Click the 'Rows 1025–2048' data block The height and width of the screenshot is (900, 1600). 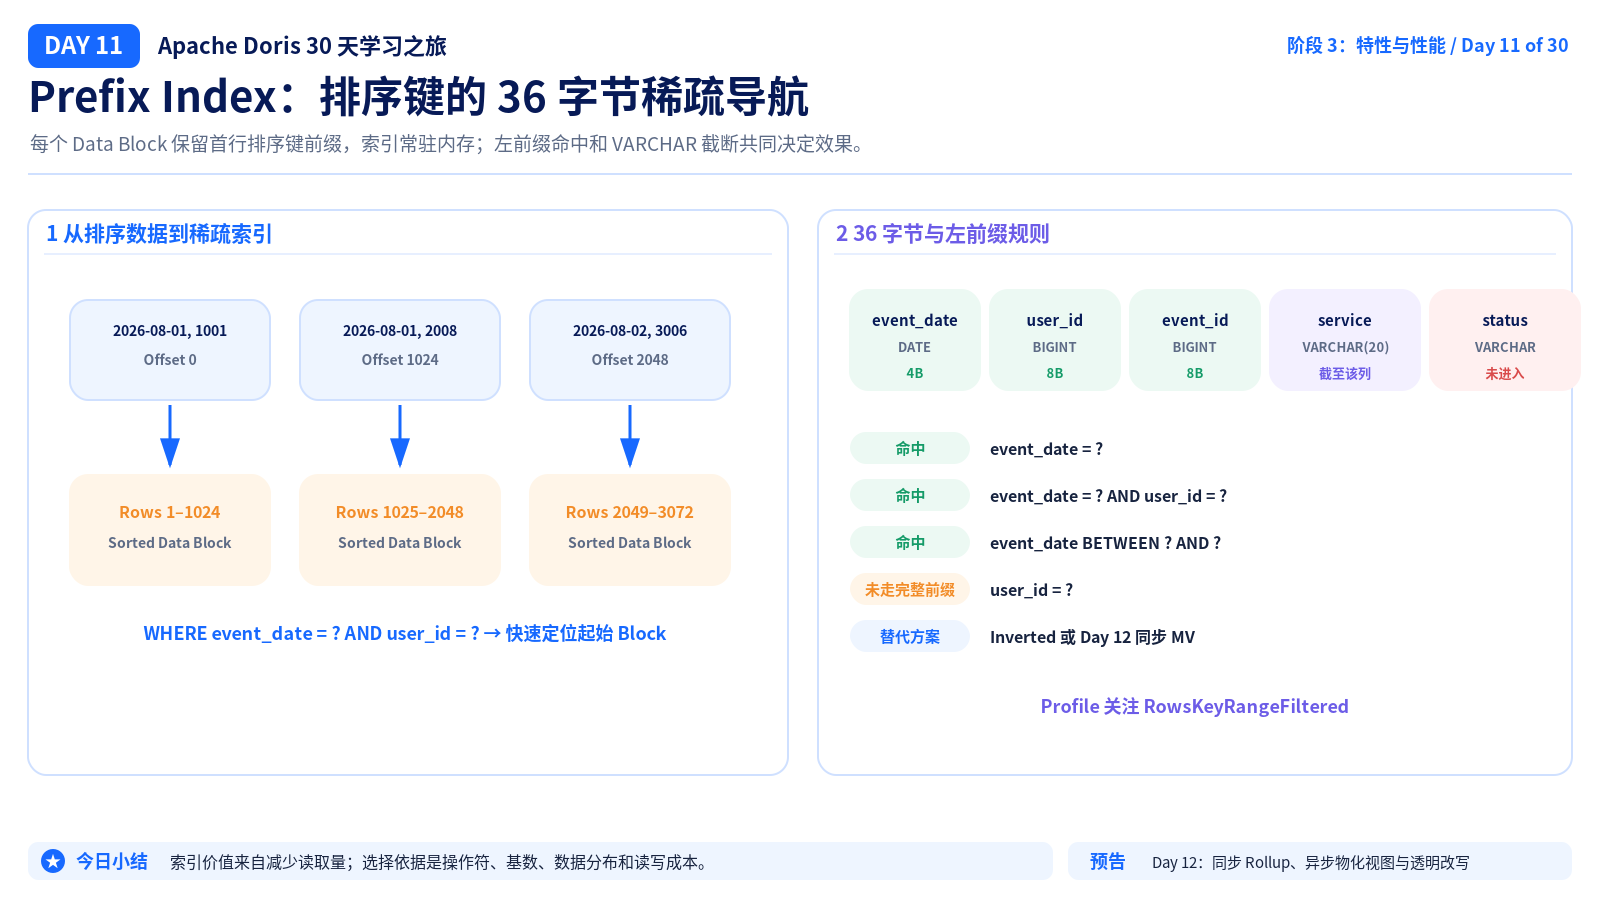click(x=400, y=530)
